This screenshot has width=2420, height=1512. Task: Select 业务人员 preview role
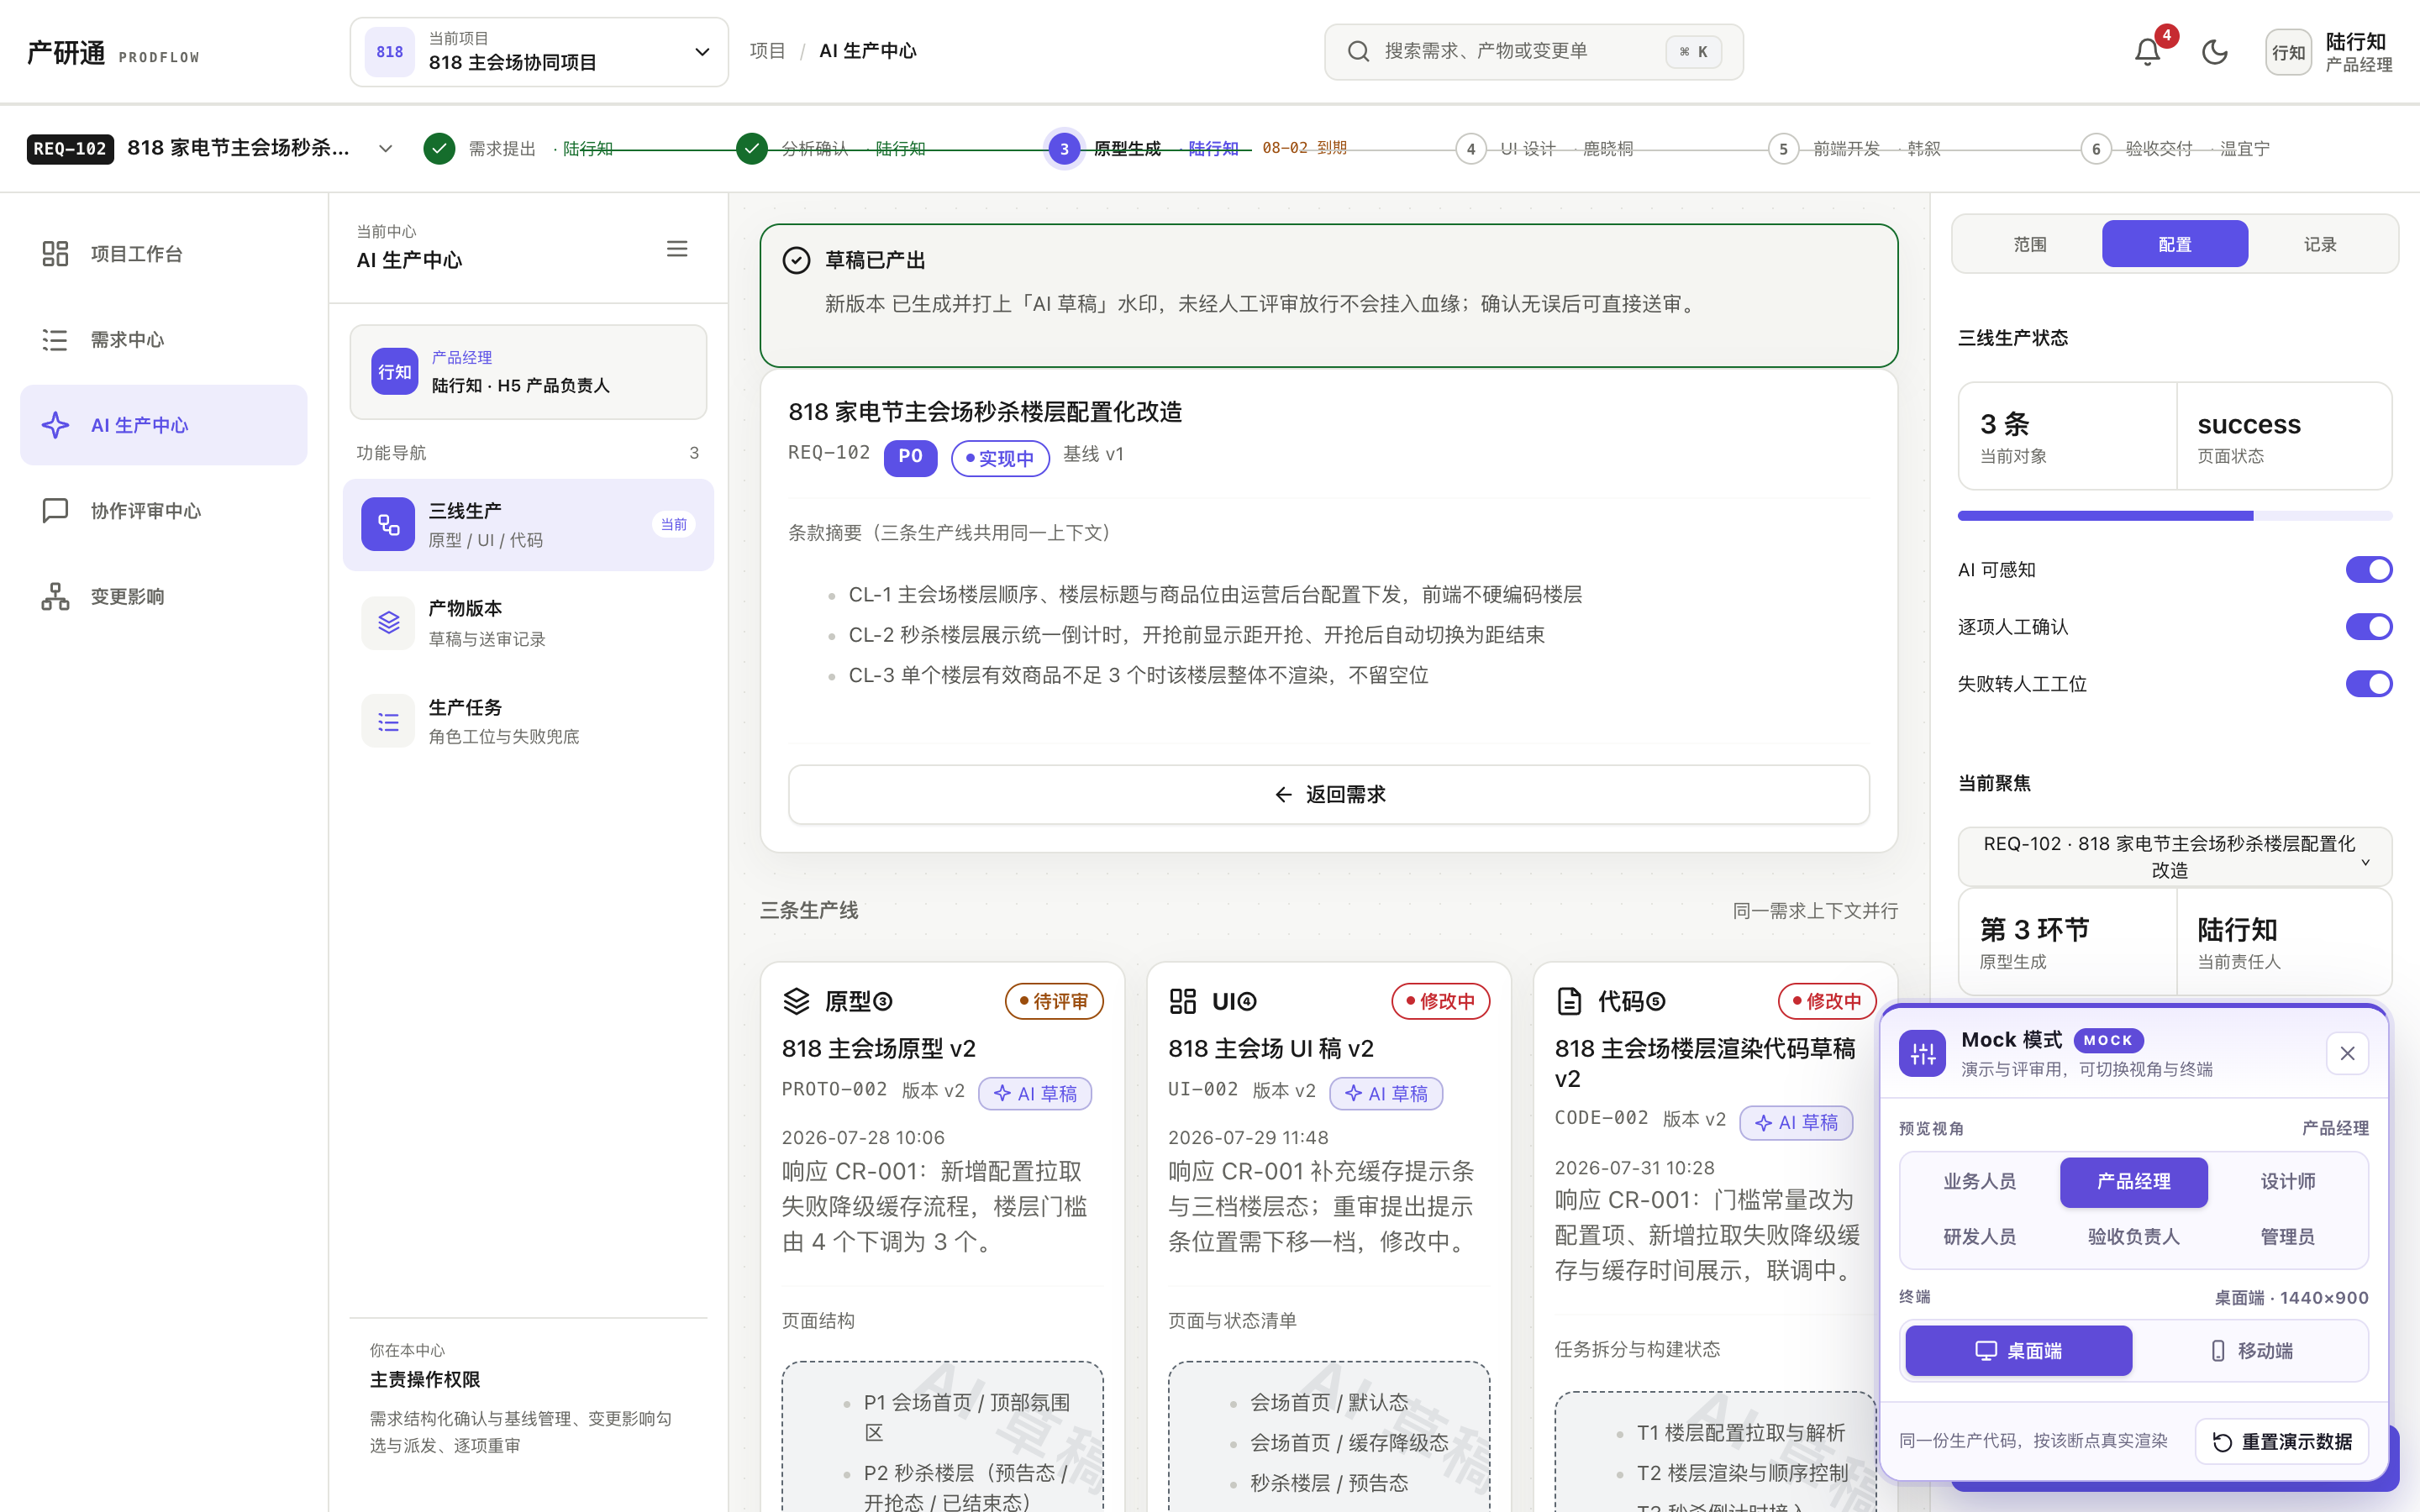click(1979, 1181)
